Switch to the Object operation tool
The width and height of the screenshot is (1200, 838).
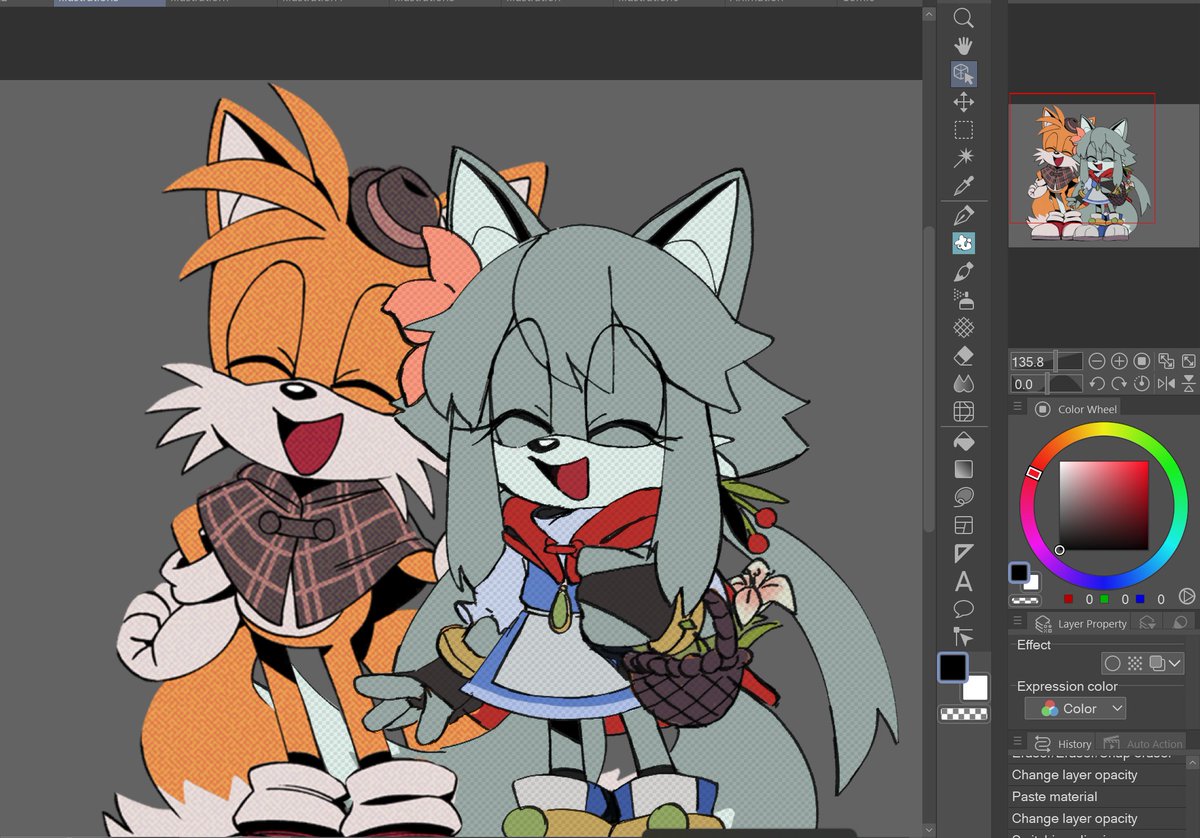click(x=963, y=73)
